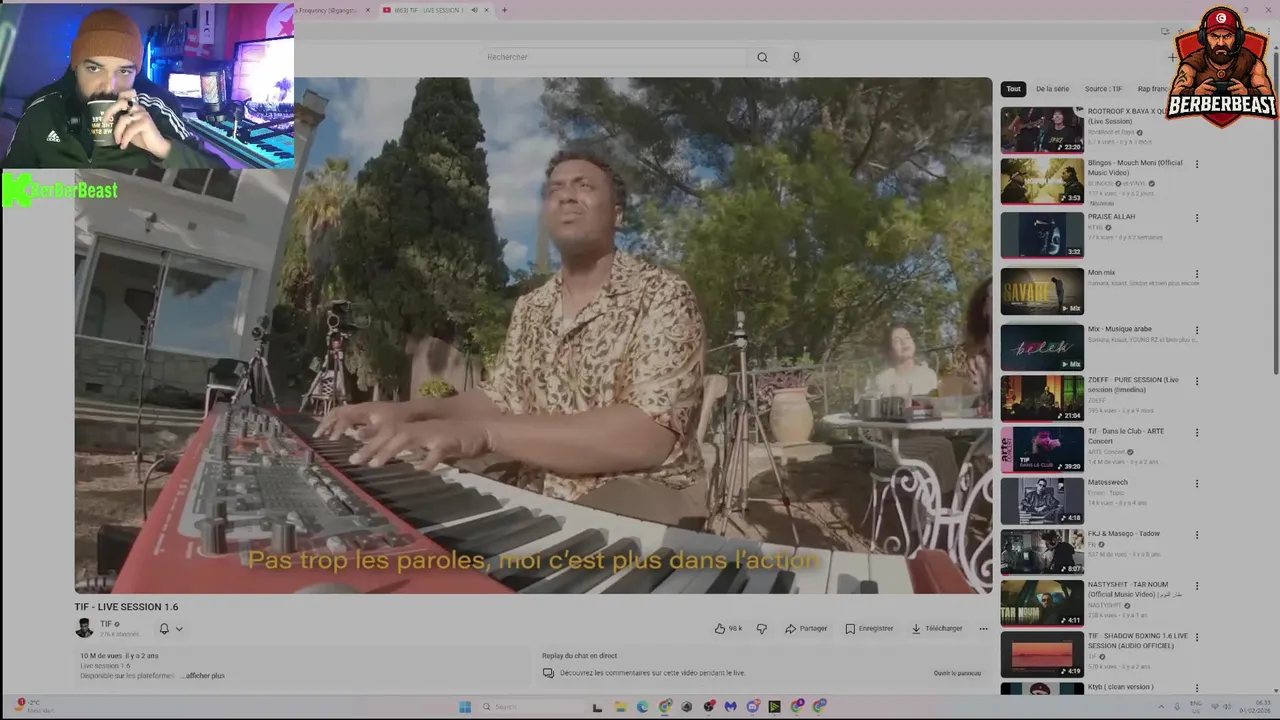
Task: Open the Mon mix playlist thumbnail
Action: (1042, 291)
